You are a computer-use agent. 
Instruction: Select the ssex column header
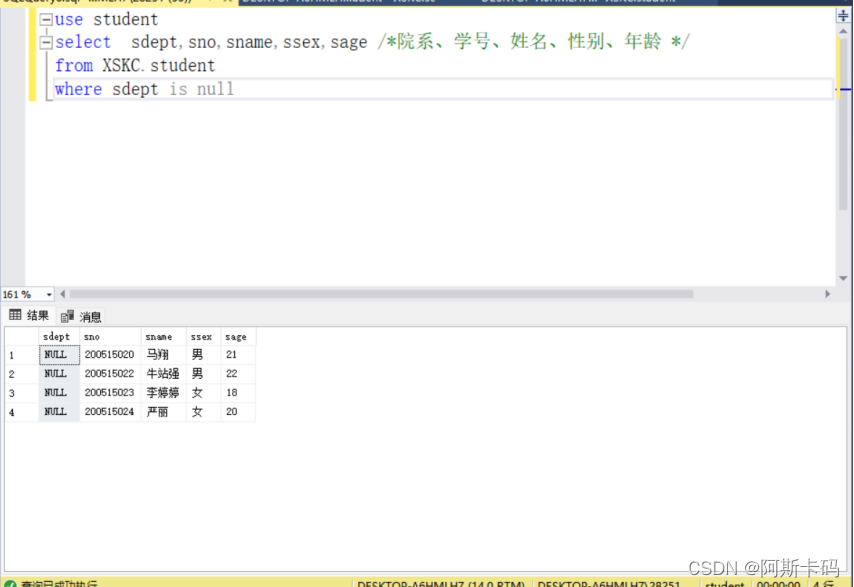tap(203, 337)
